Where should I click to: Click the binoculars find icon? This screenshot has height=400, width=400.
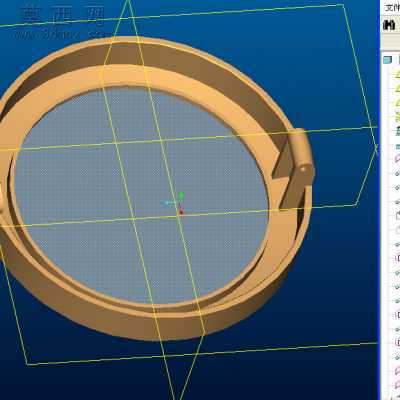coord(389,25)
